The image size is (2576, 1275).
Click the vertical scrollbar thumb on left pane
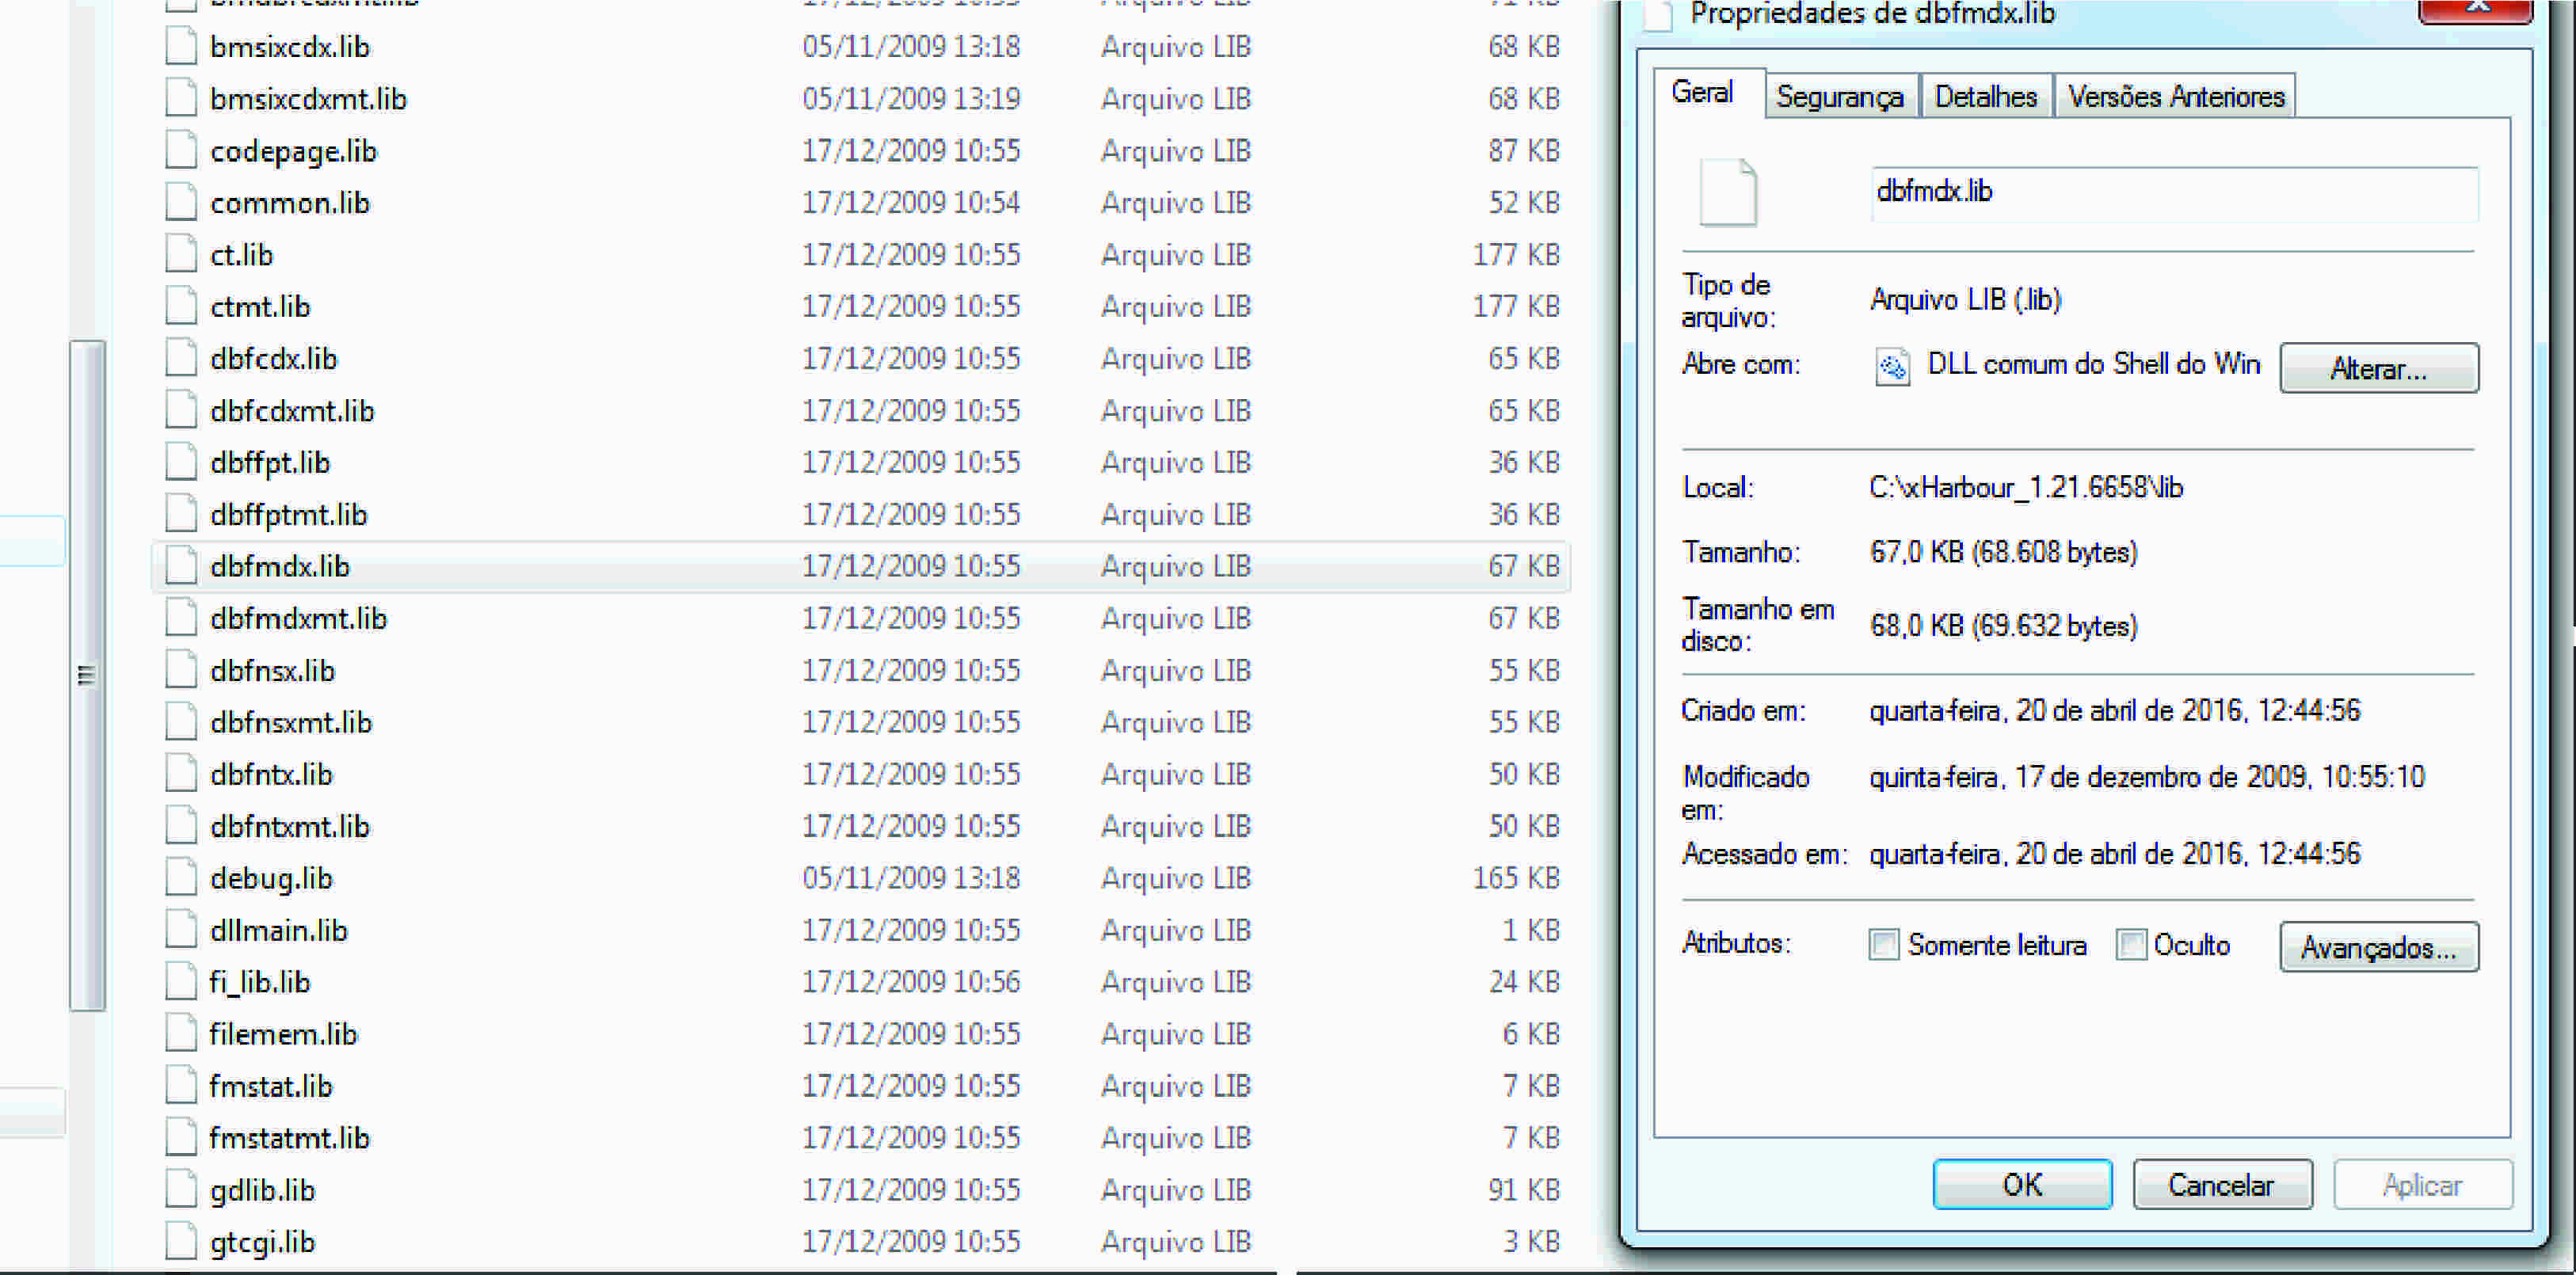(x=88, y=676)
